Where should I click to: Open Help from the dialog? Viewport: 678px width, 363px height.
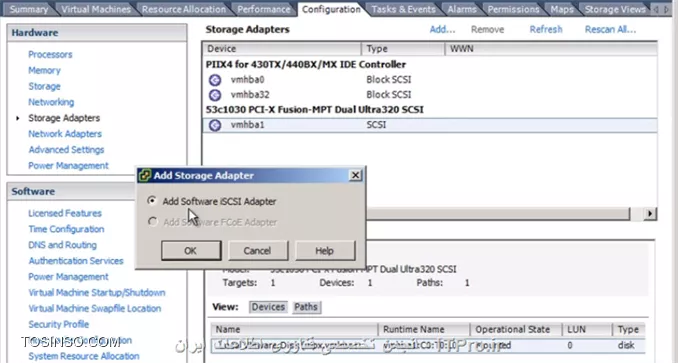click(x=324, y=251)
